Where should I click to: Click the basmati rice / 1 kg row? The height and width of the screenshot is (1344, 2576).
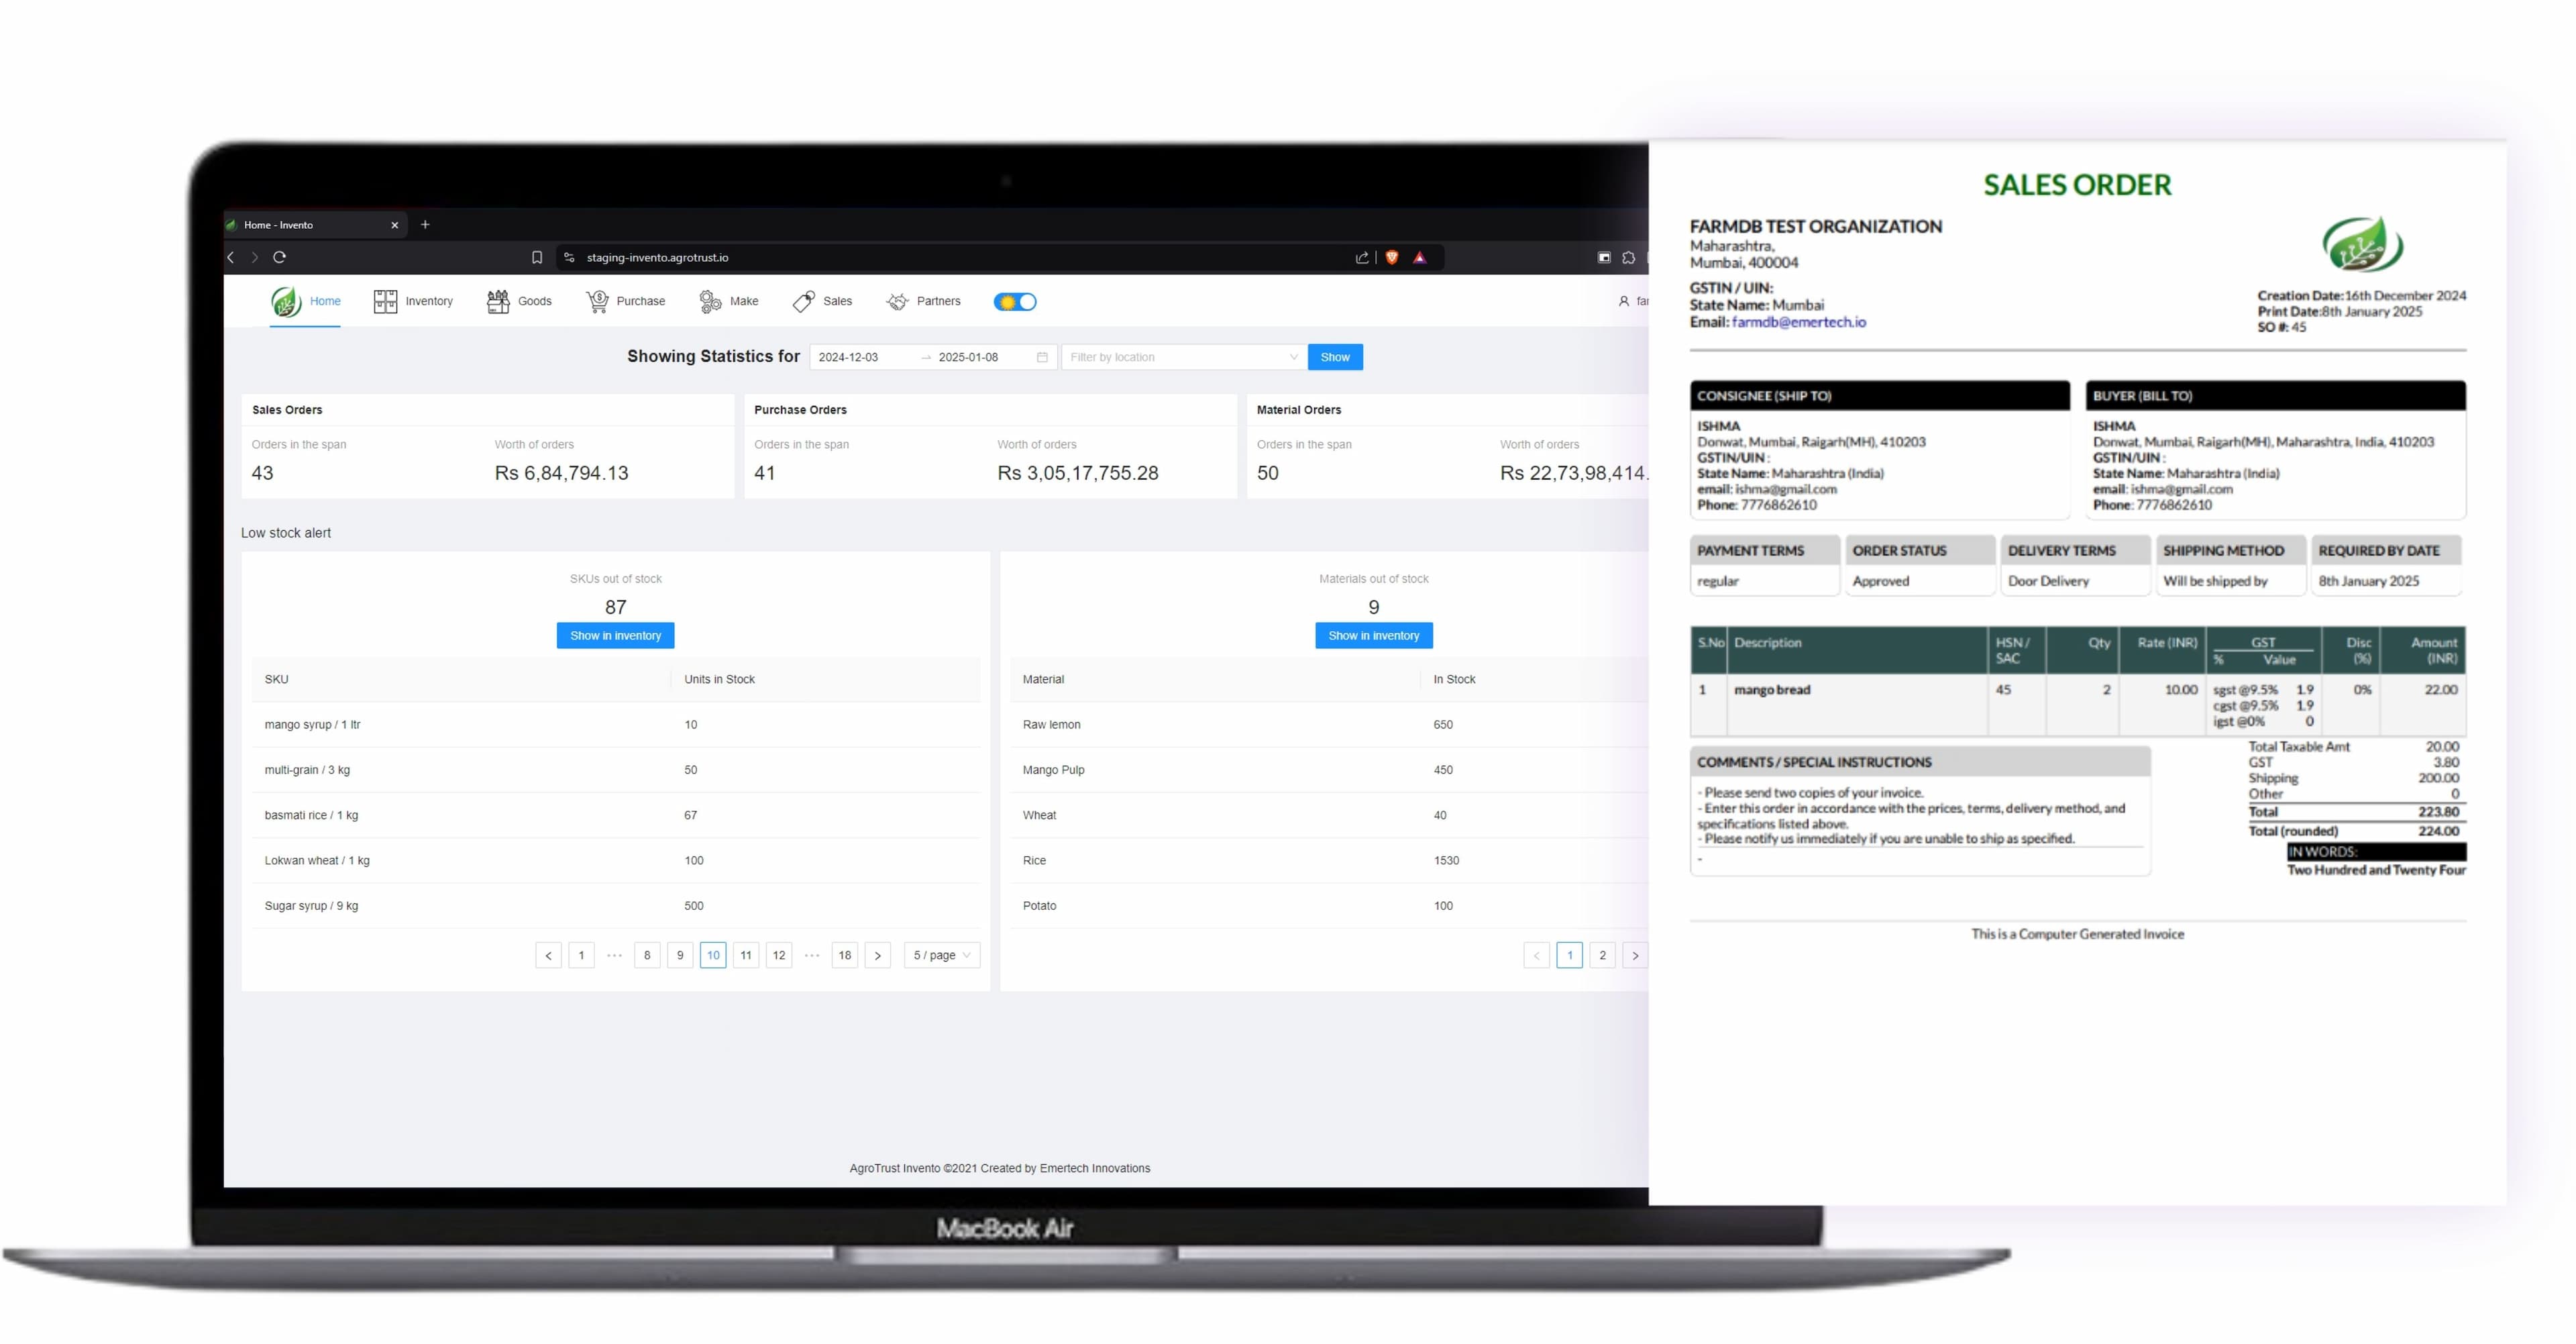pos(615,815)
